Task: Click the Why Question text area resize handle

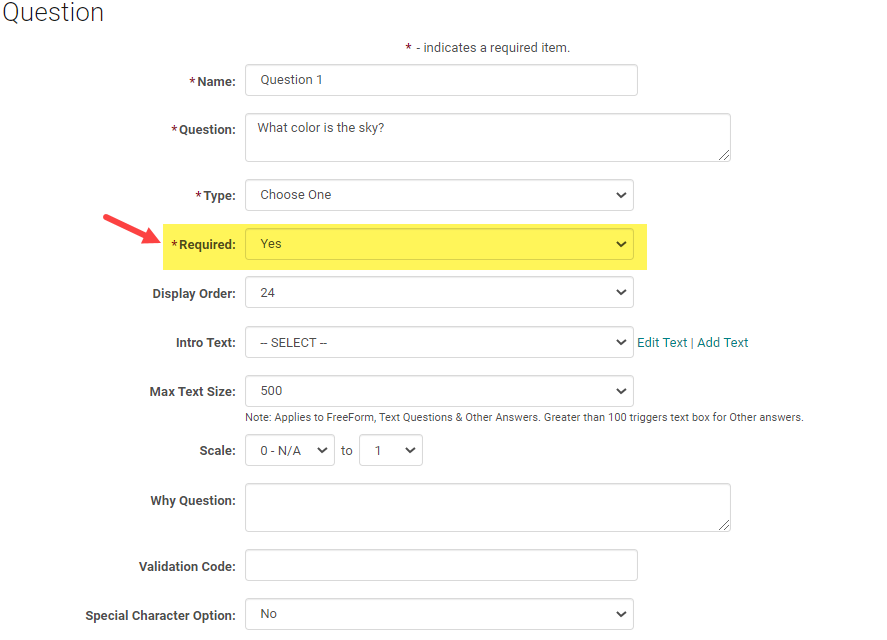Action: (x=724, y=525)
